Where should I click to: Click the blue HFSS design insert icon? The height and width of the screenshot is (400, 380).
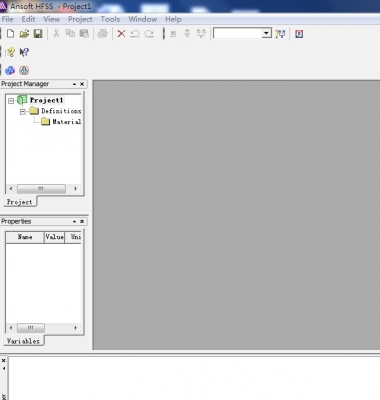tap(10, 70)
